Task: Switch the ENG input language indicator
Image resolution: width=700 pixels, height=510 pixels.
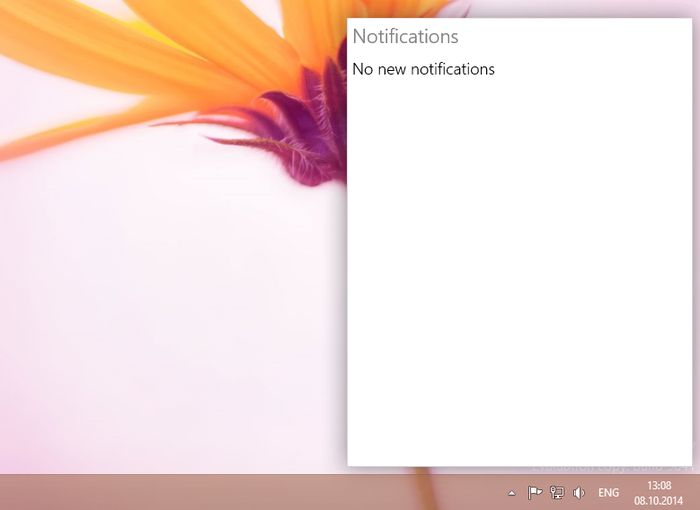Action: (x=608, y=493)
